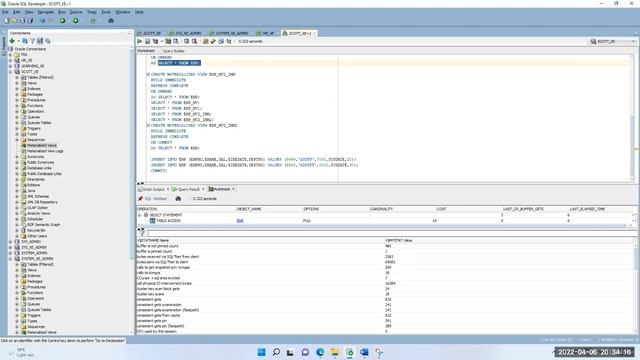Click the red pin icon in Autotrace panel
This screenshot has height=360, width=640.
coord(140,199)
